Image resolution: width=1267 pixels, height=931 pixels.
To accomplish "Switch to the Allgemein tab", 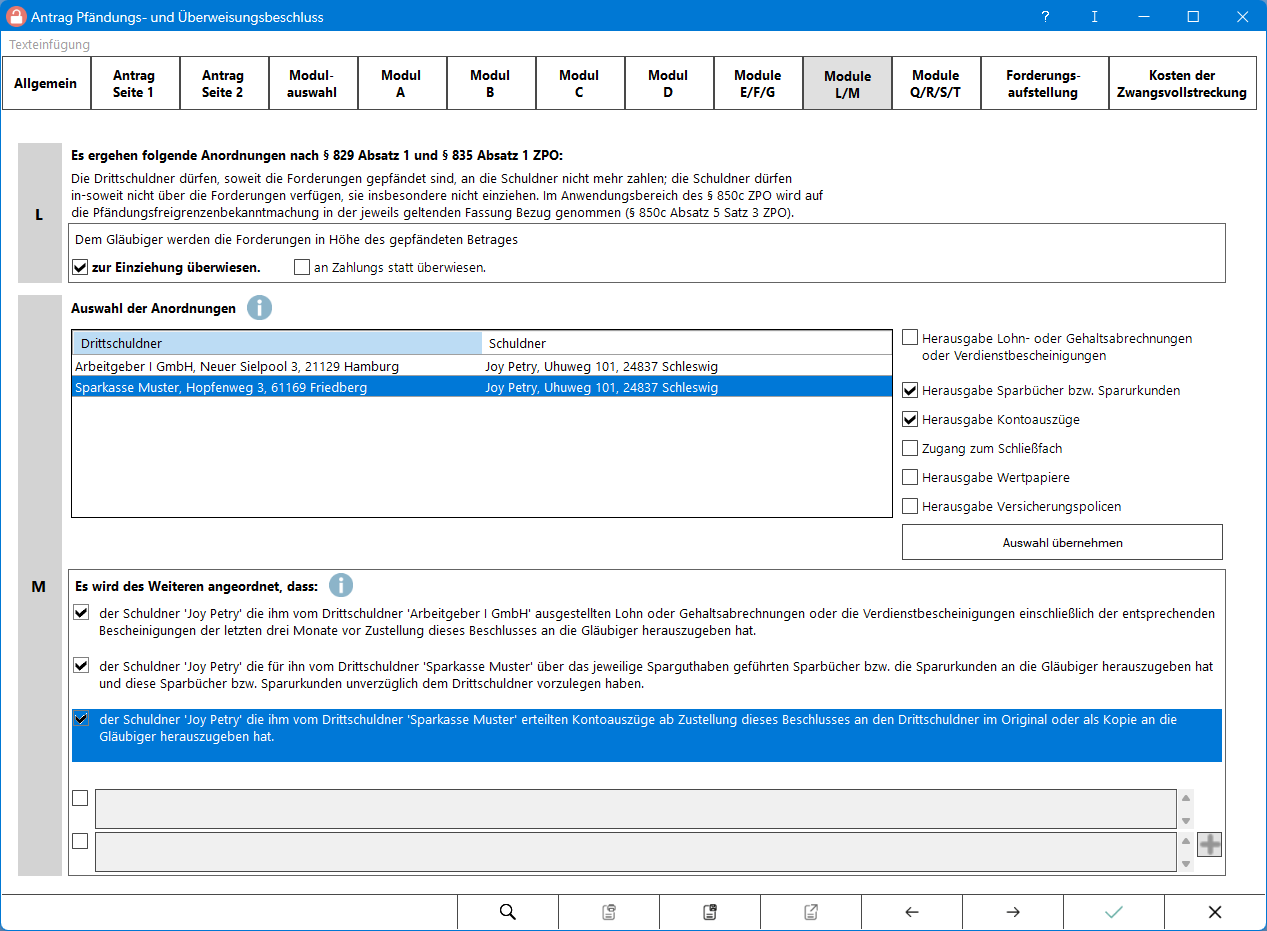I will pos(46,83).
